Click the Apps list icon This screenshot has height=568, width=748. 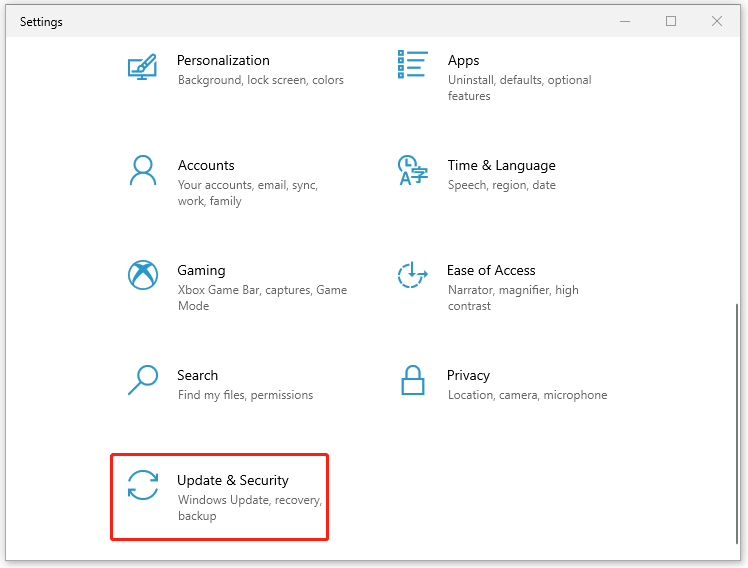point(412,64)
